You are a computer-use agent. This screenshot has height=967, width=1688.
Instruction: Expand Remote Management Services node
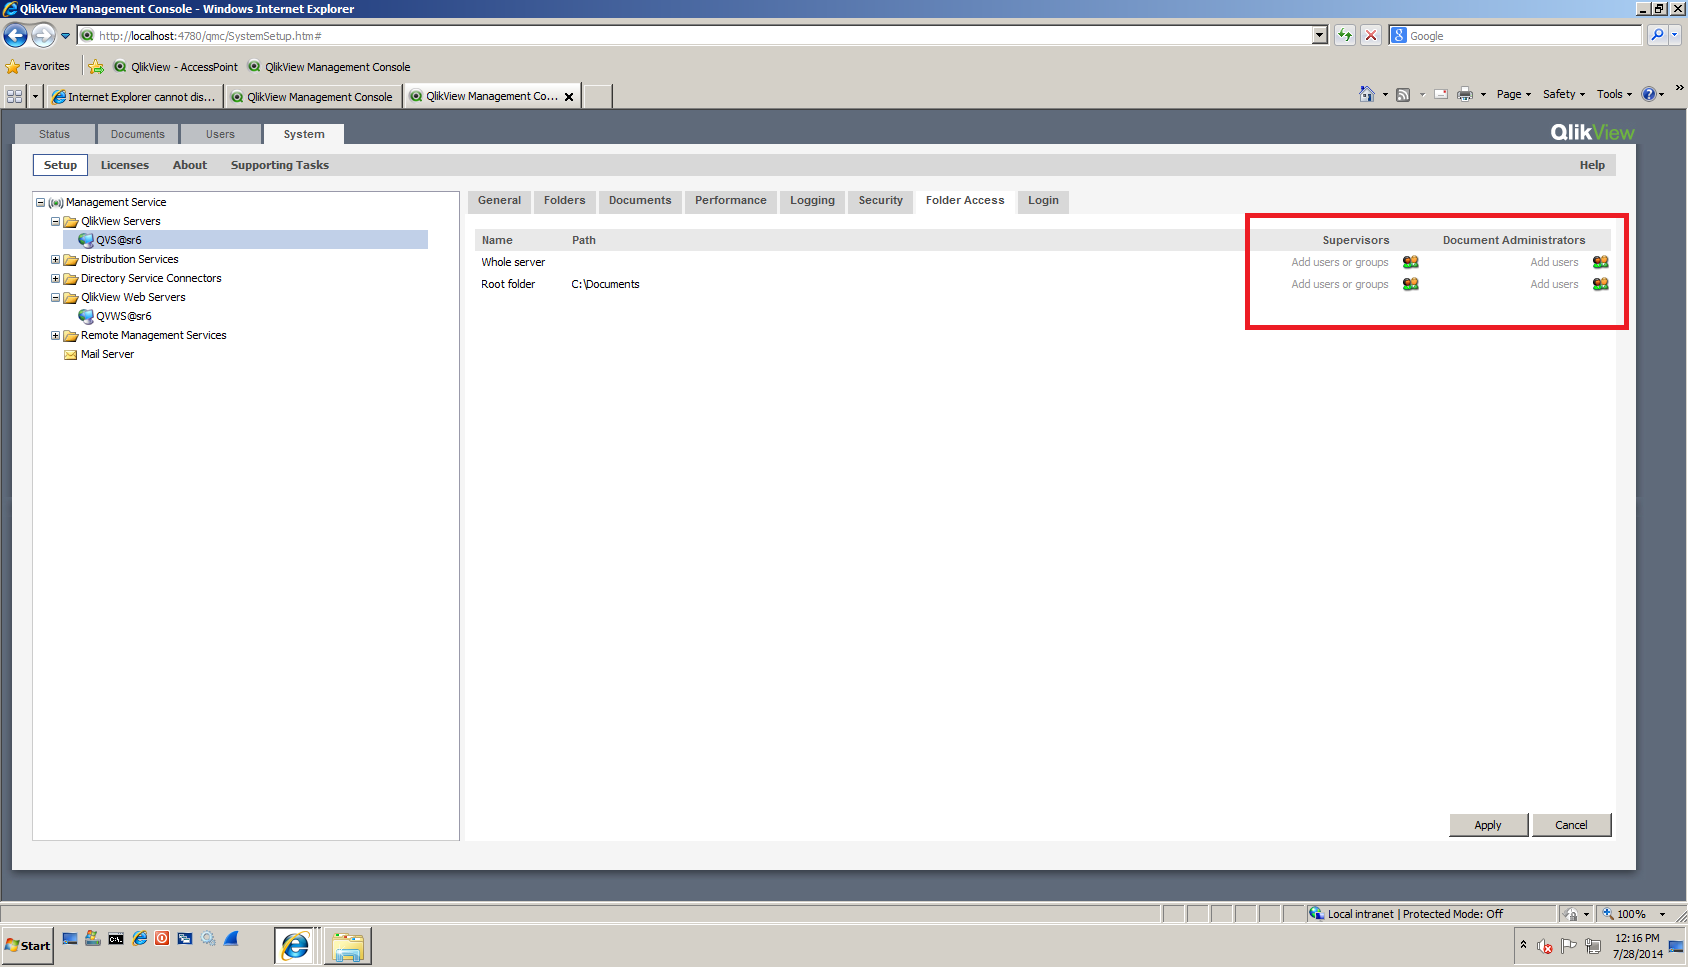pos(56,335)
